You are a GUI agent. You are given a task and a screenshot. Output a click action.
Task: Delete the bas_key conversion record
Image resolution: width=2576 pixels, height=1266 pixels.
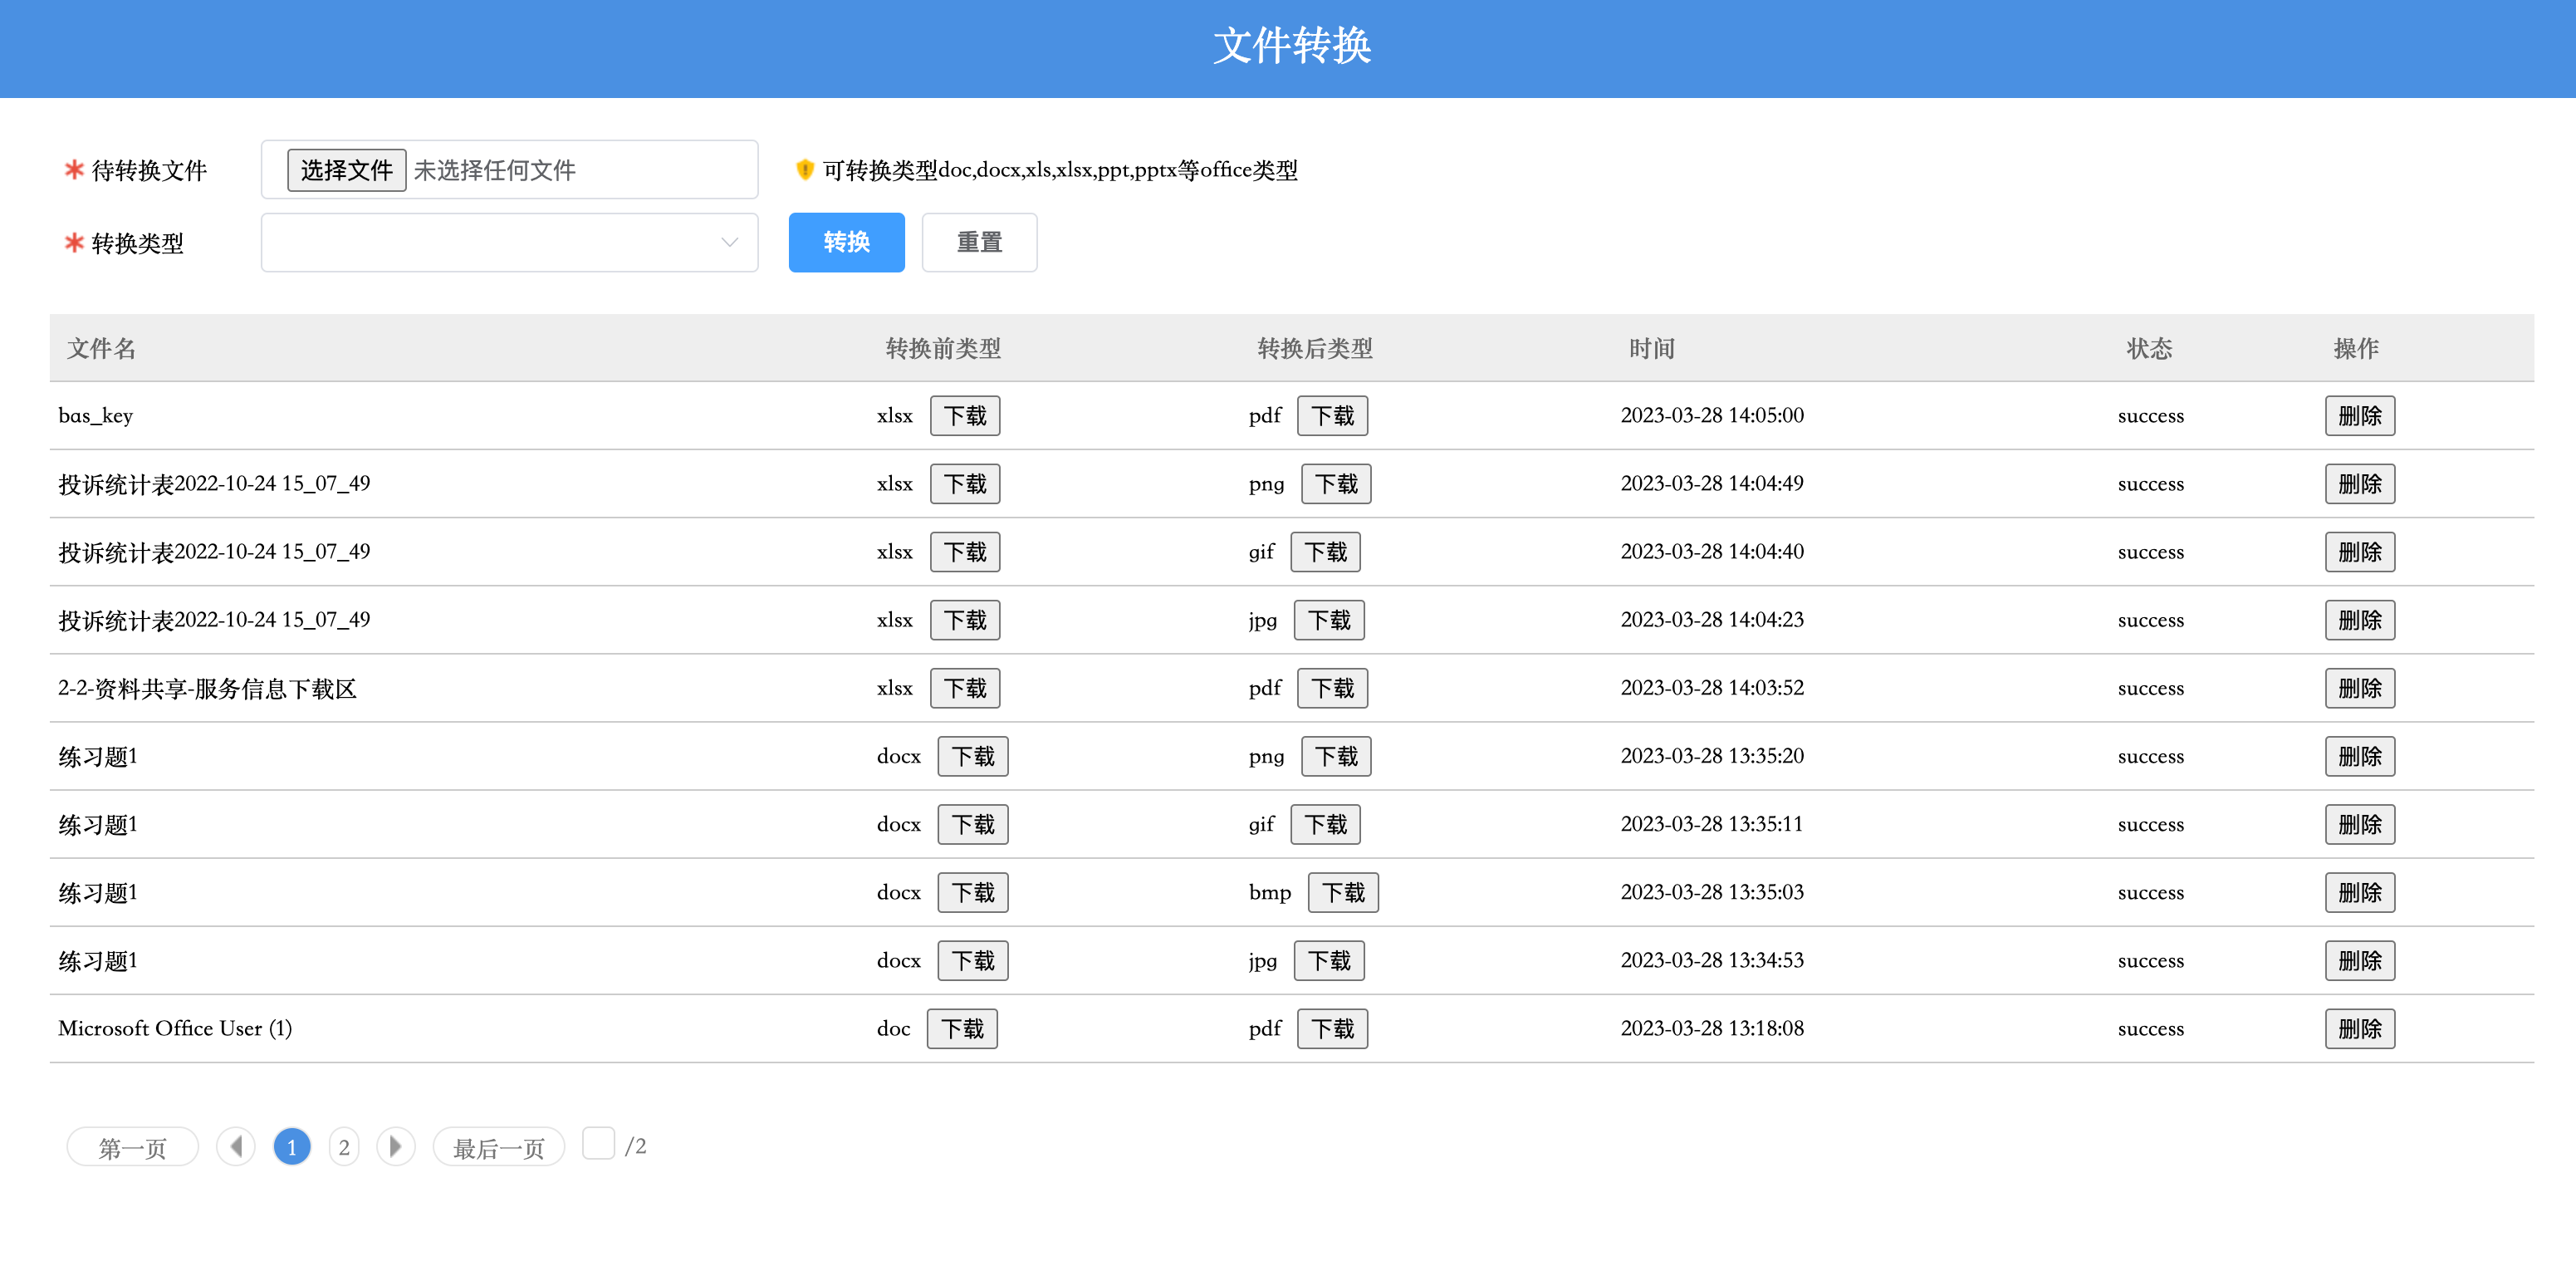pyautogui.click(x=2359, y=416)
